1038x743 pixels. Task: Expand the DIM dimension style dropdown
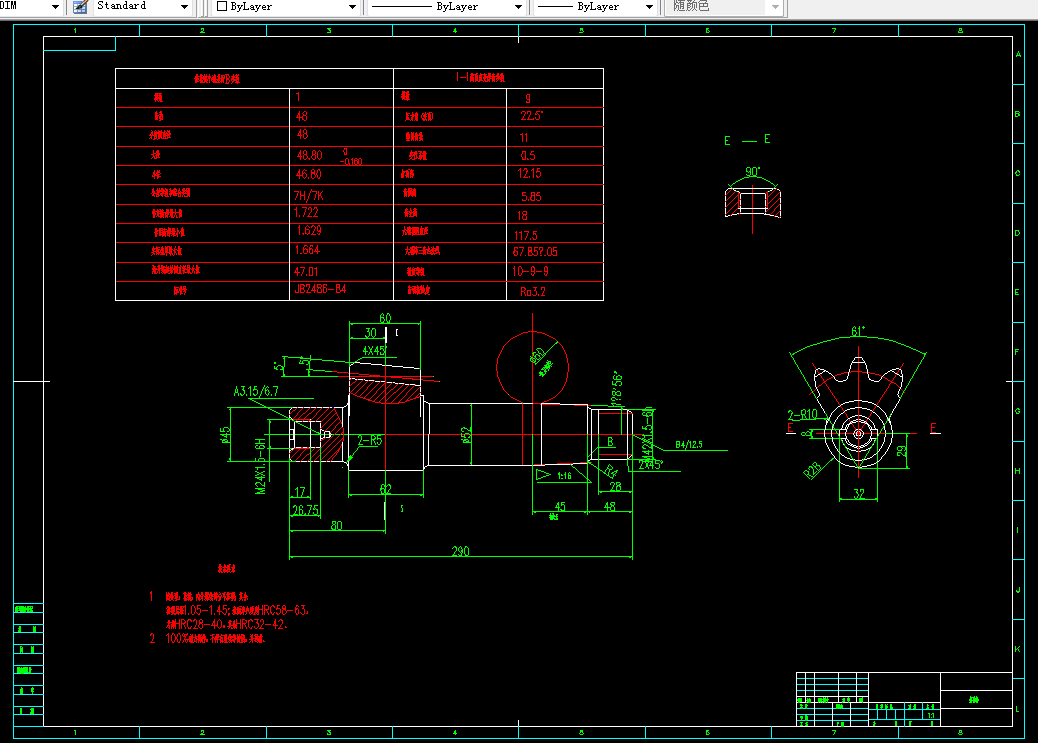[x=56, y=7]
